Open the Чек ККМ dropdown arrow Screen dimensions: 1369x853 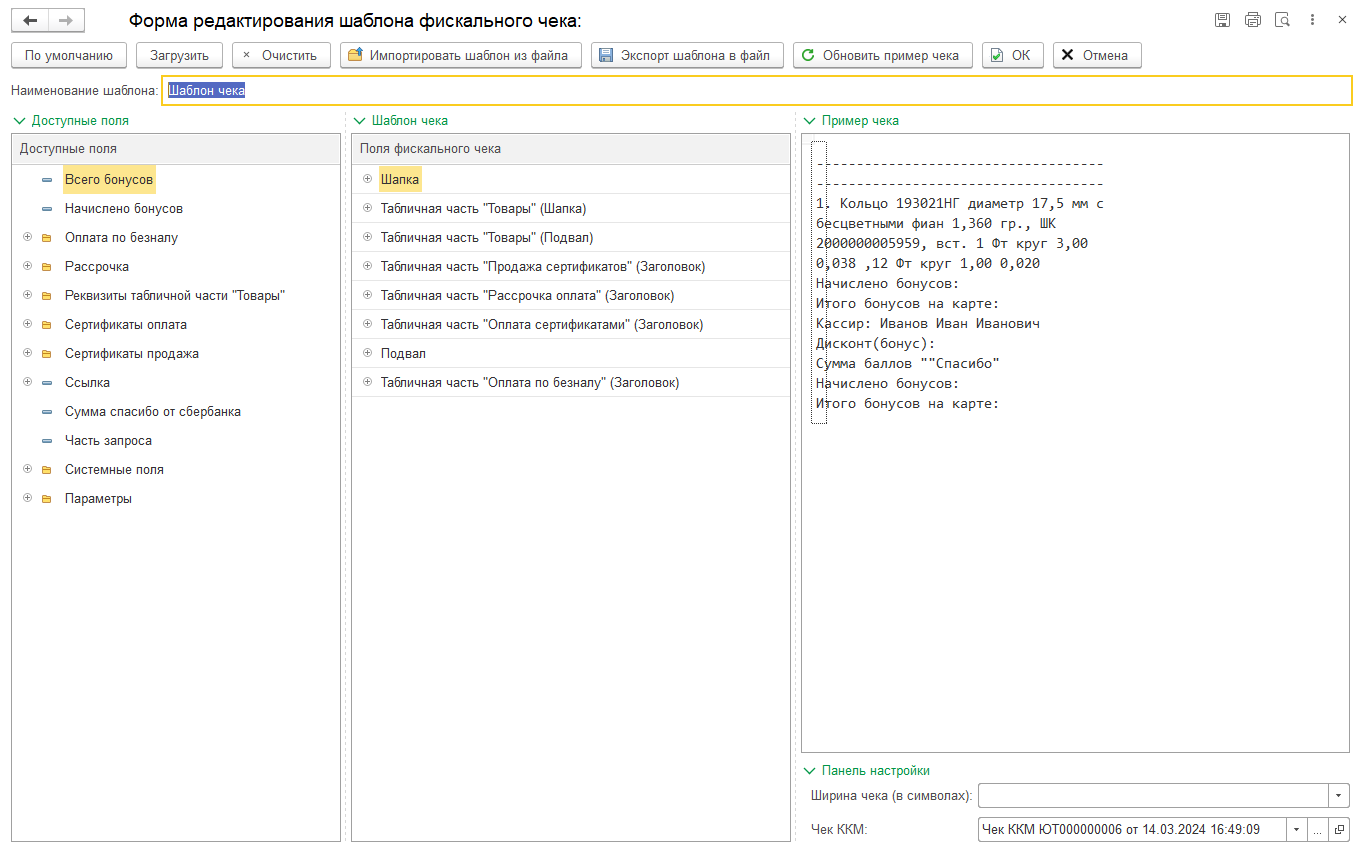tap(1297, 829)
